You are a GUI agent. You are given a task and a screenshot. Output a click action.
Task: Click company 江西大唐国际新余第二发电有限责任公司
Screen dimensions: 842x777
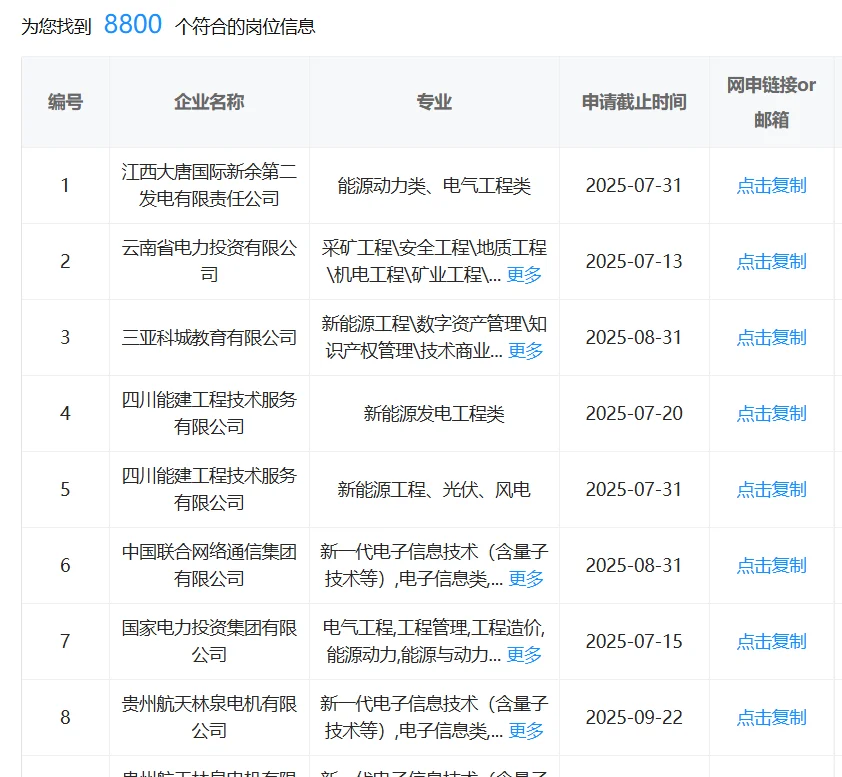(209, 186)
